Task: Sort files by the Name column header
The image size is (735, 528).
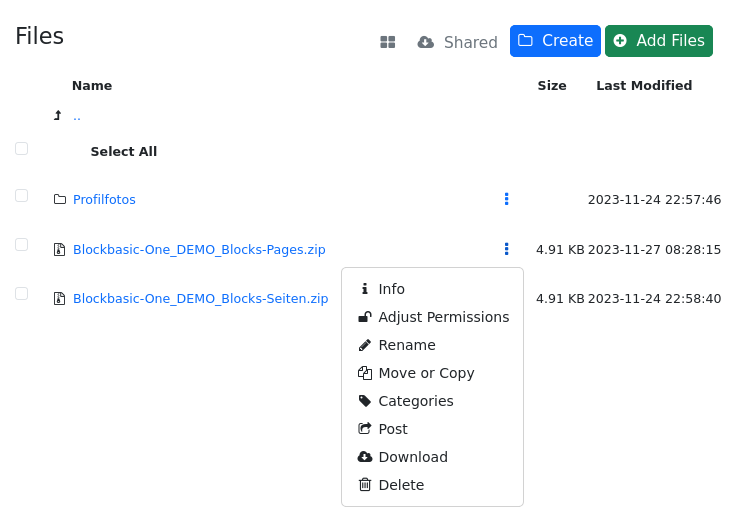Action: (92, 86)
